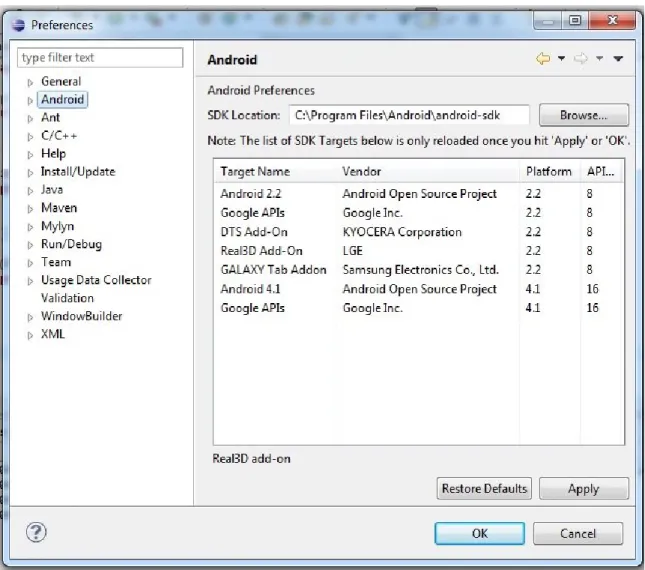Expand the Run/Debug tree node
Viewport: 645px width, 570px height.
tap(30, 246)
